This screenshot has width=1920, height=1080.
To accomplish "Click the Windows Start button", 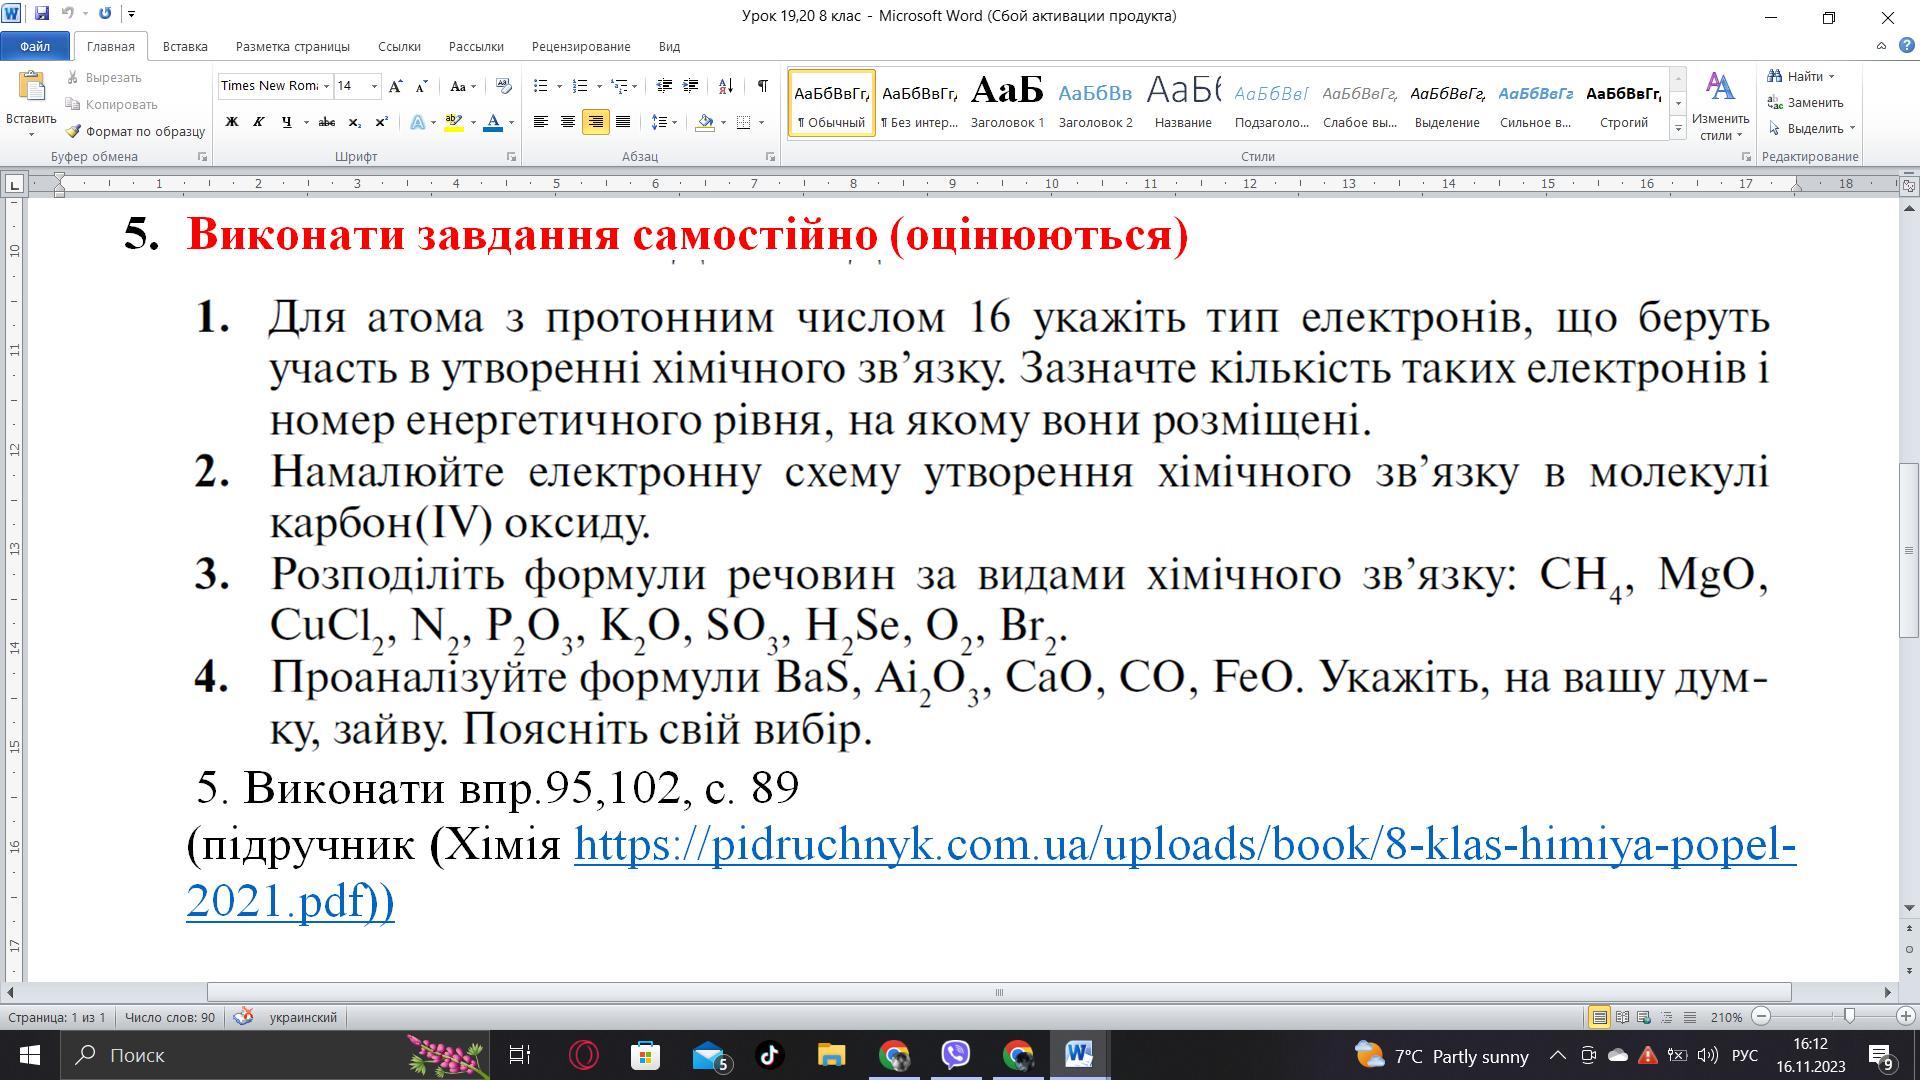I will coord(29,1055).
